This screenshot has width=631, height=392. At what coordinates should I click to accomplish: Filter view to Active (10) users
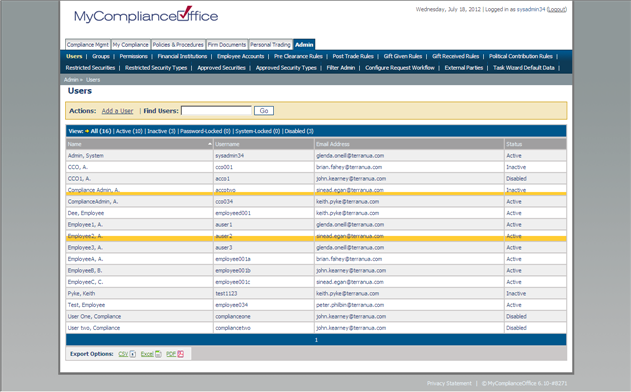129,131
